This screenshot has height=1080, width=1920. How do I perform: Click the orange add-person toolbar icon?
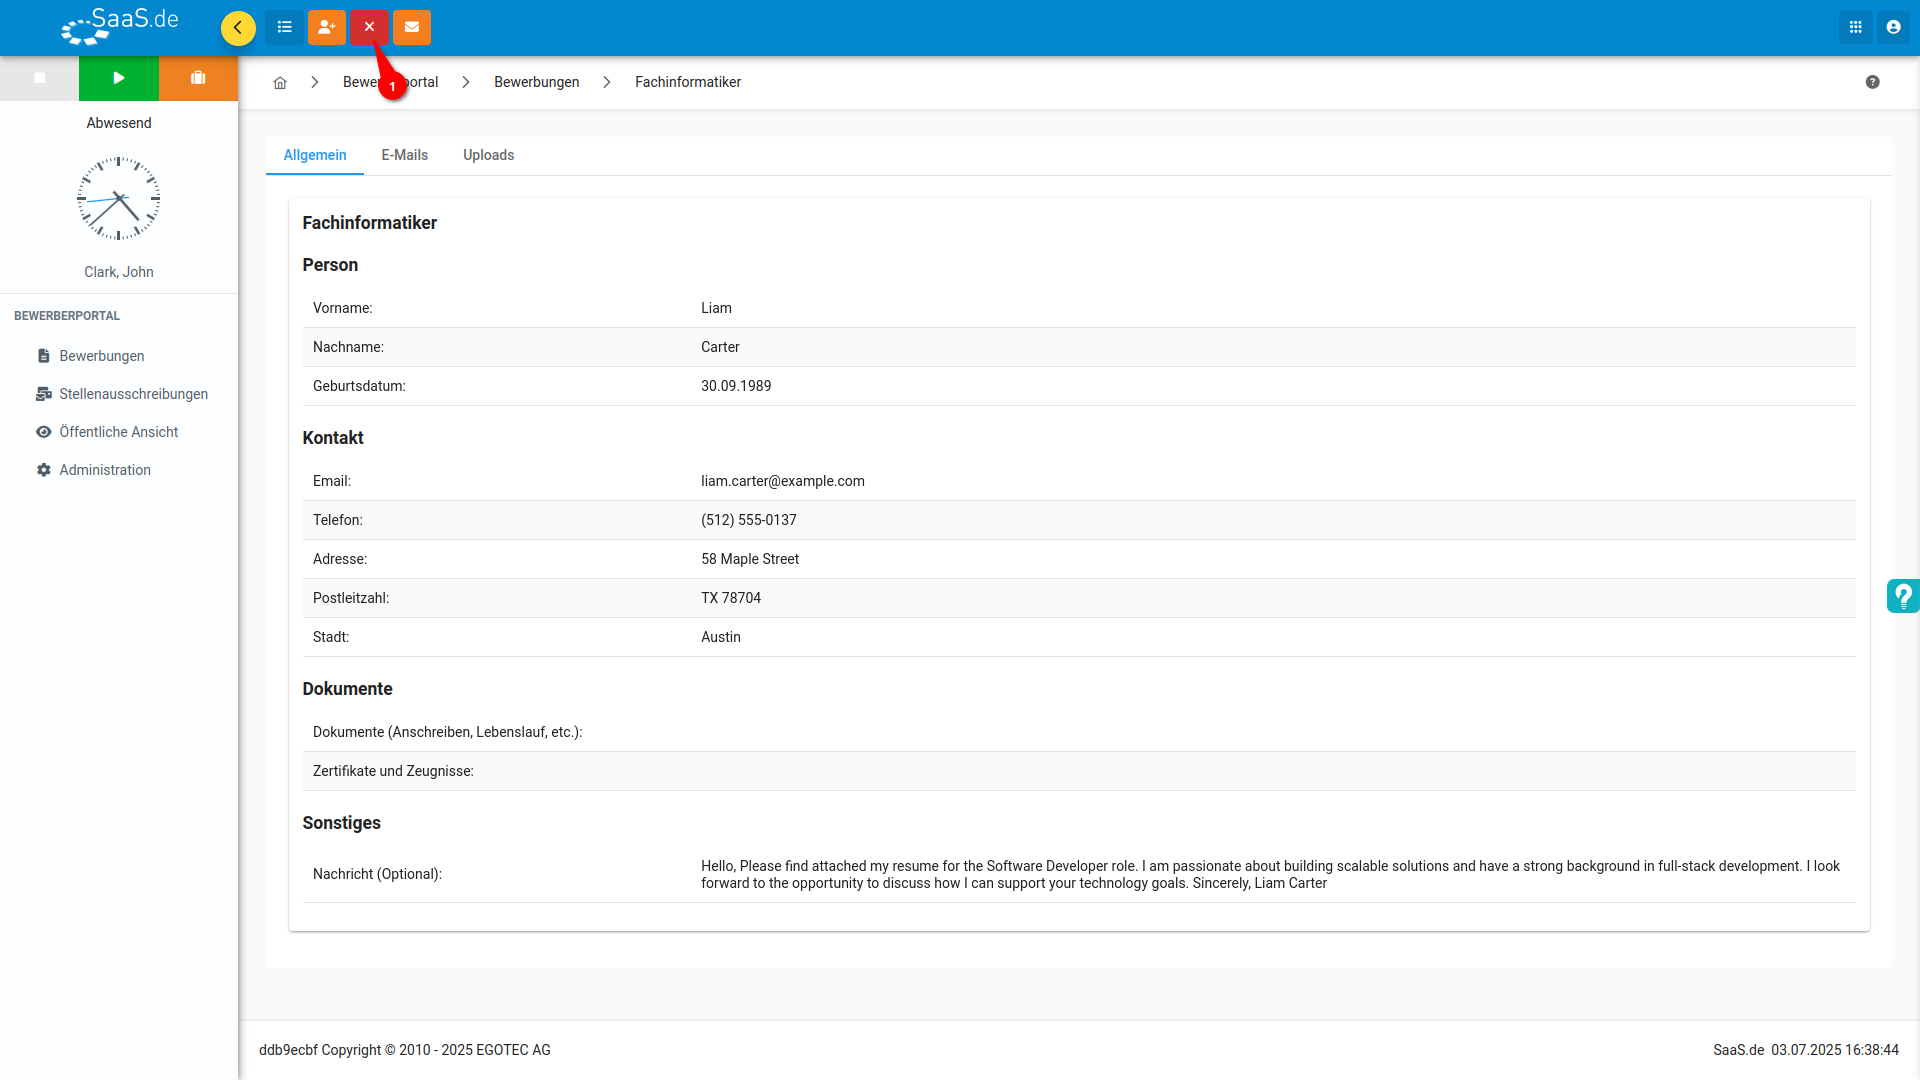pos(327,28)
